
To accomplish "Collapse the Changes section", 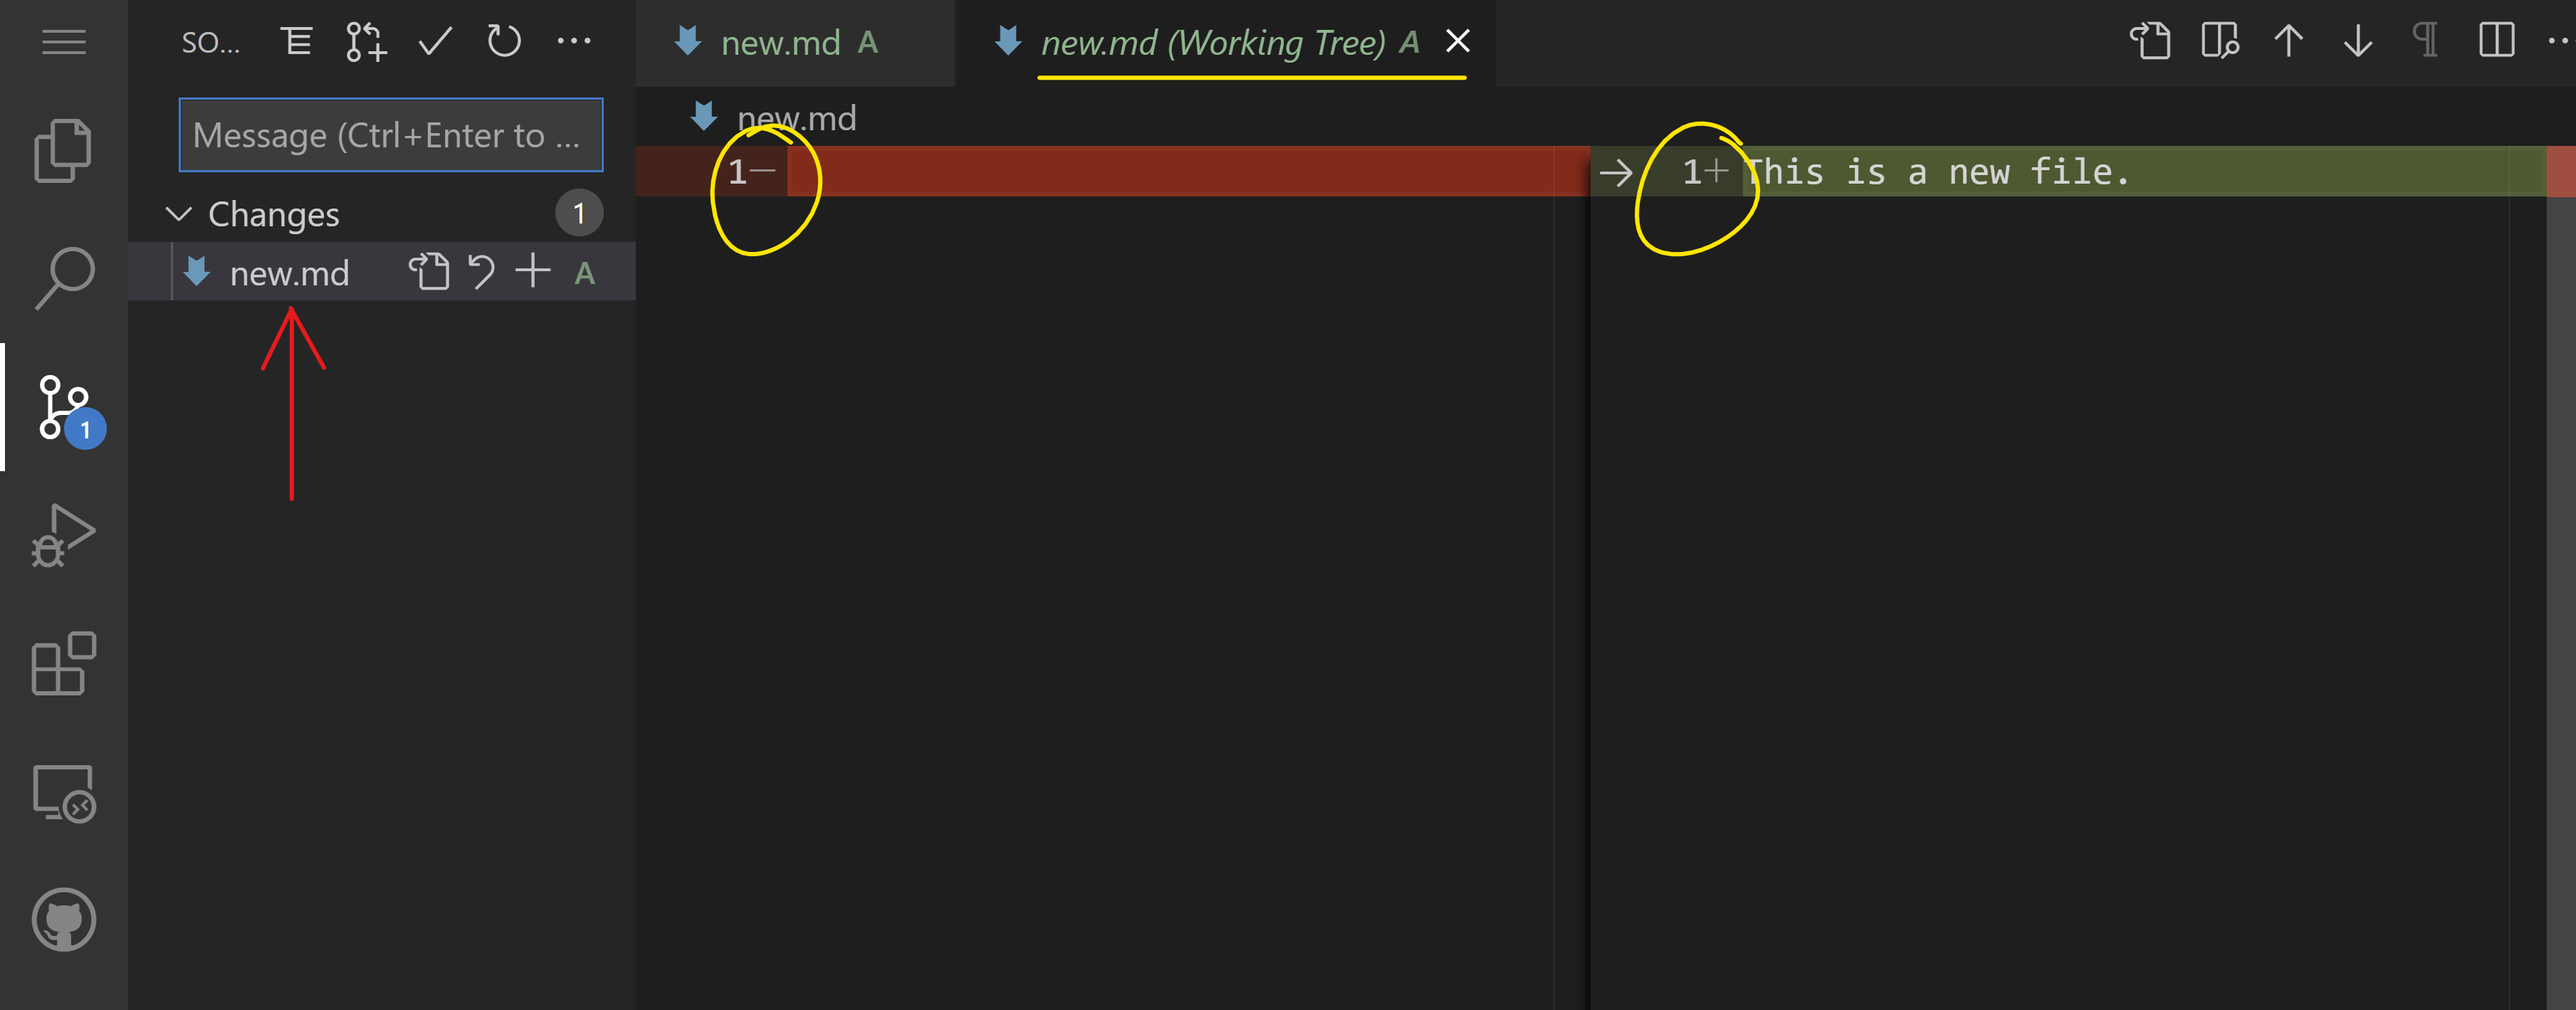I will coord(178,213).
